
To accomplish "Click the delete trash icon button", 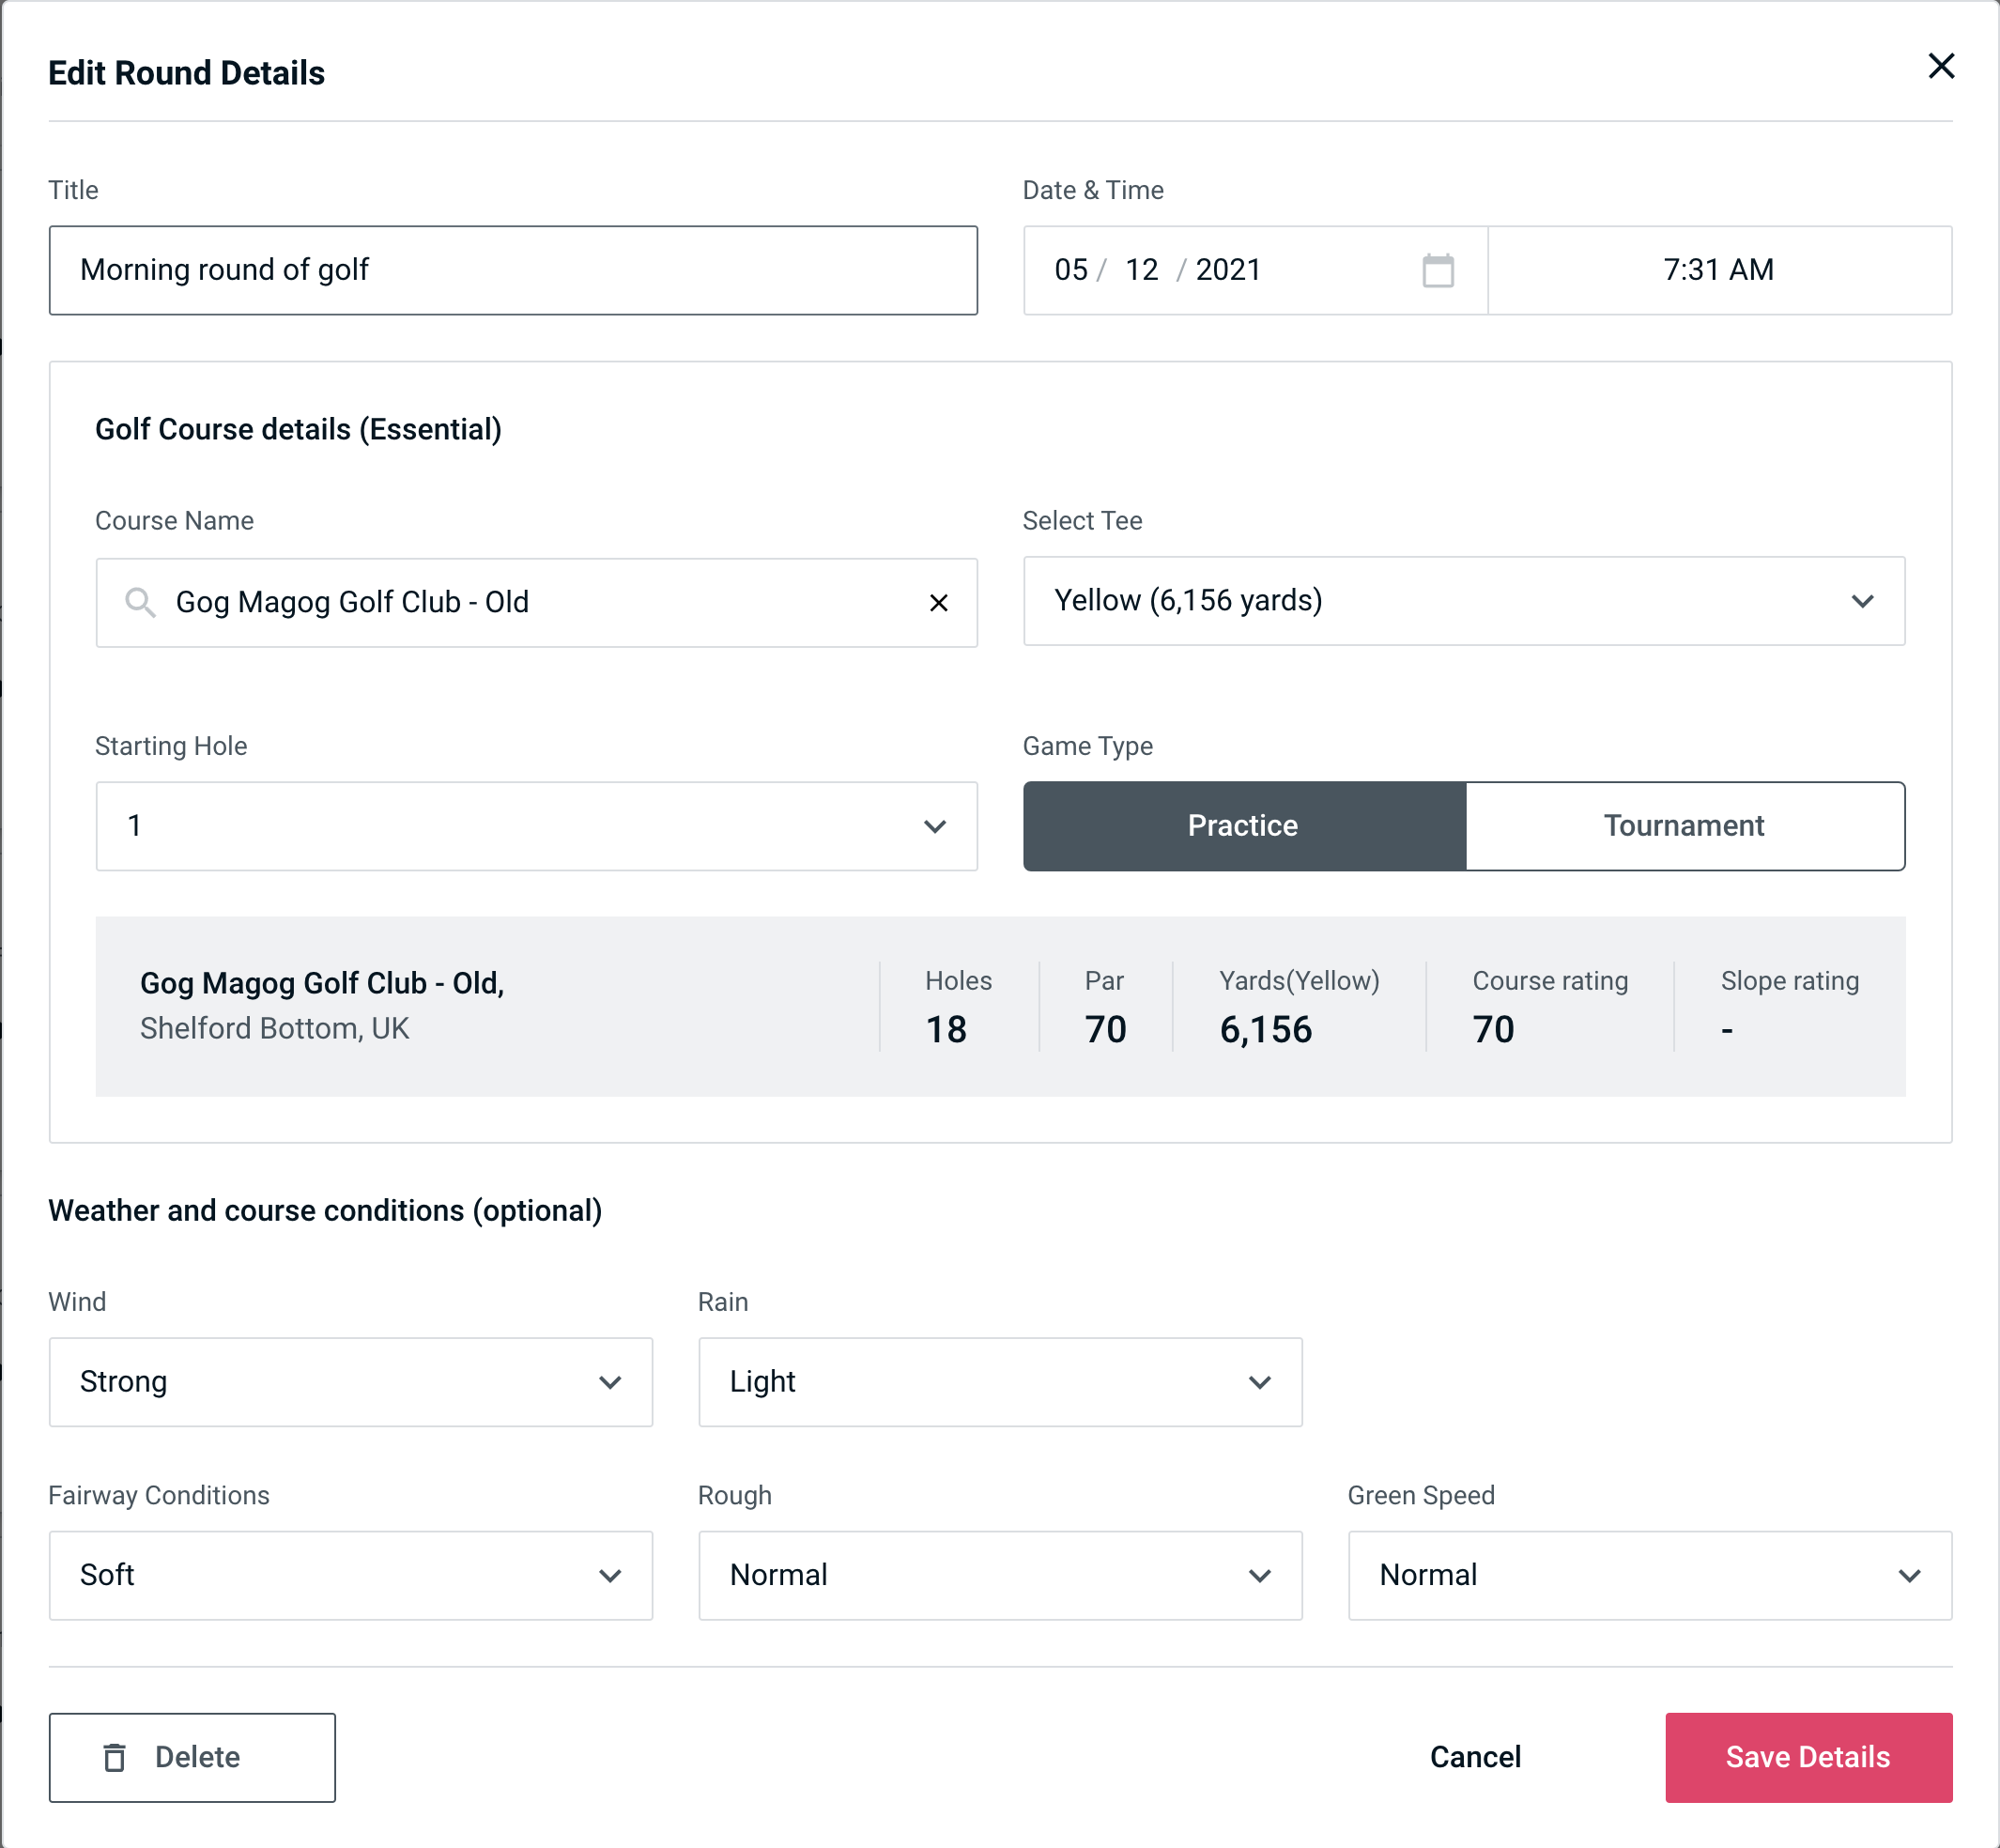I will (118, 1758).
